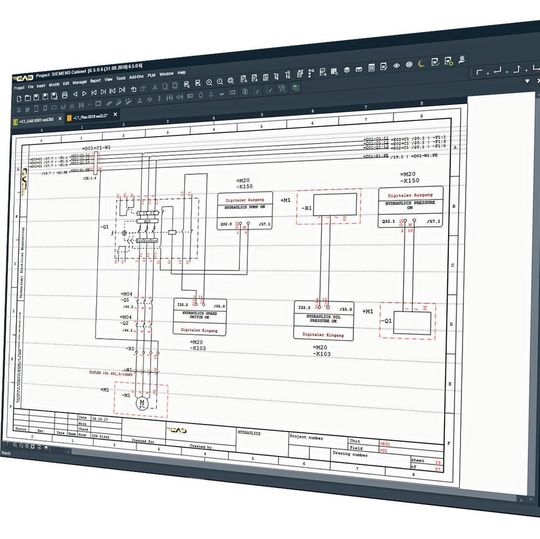The height and width of the screenshot is (539, 540).
Task: Click the -Q1 component rectangle at right
Action: pos(412,323)
